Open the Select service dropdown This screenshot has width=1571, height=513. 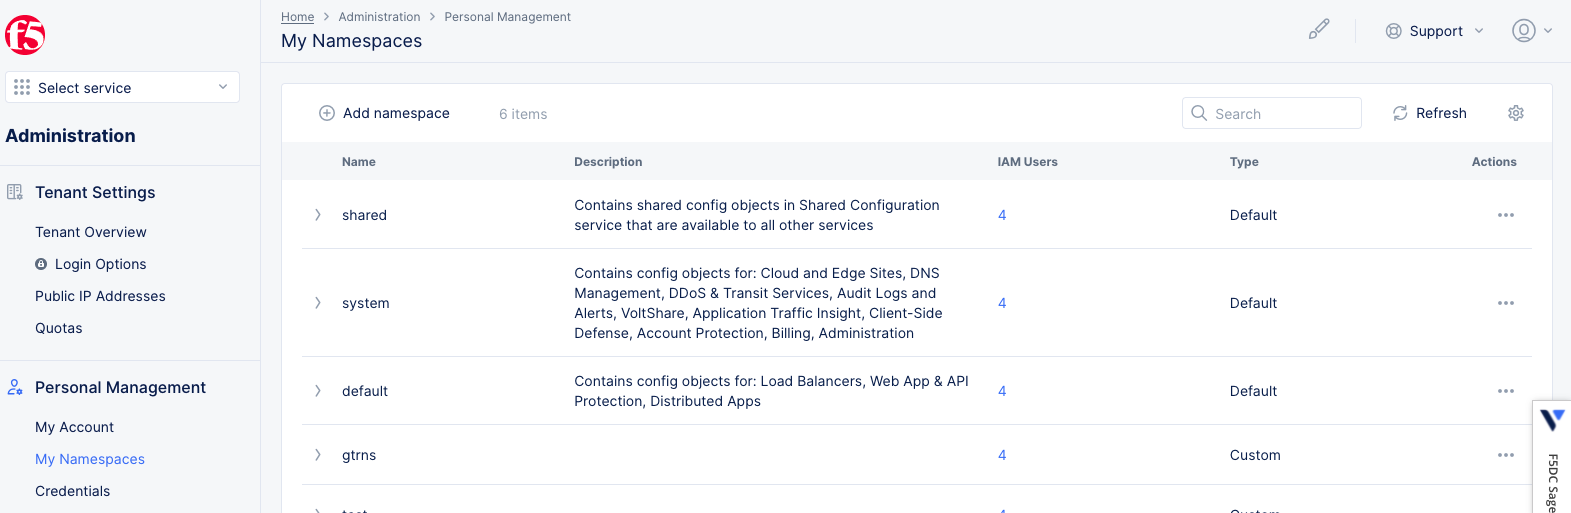pyautogui.click(x=122, y=87)
